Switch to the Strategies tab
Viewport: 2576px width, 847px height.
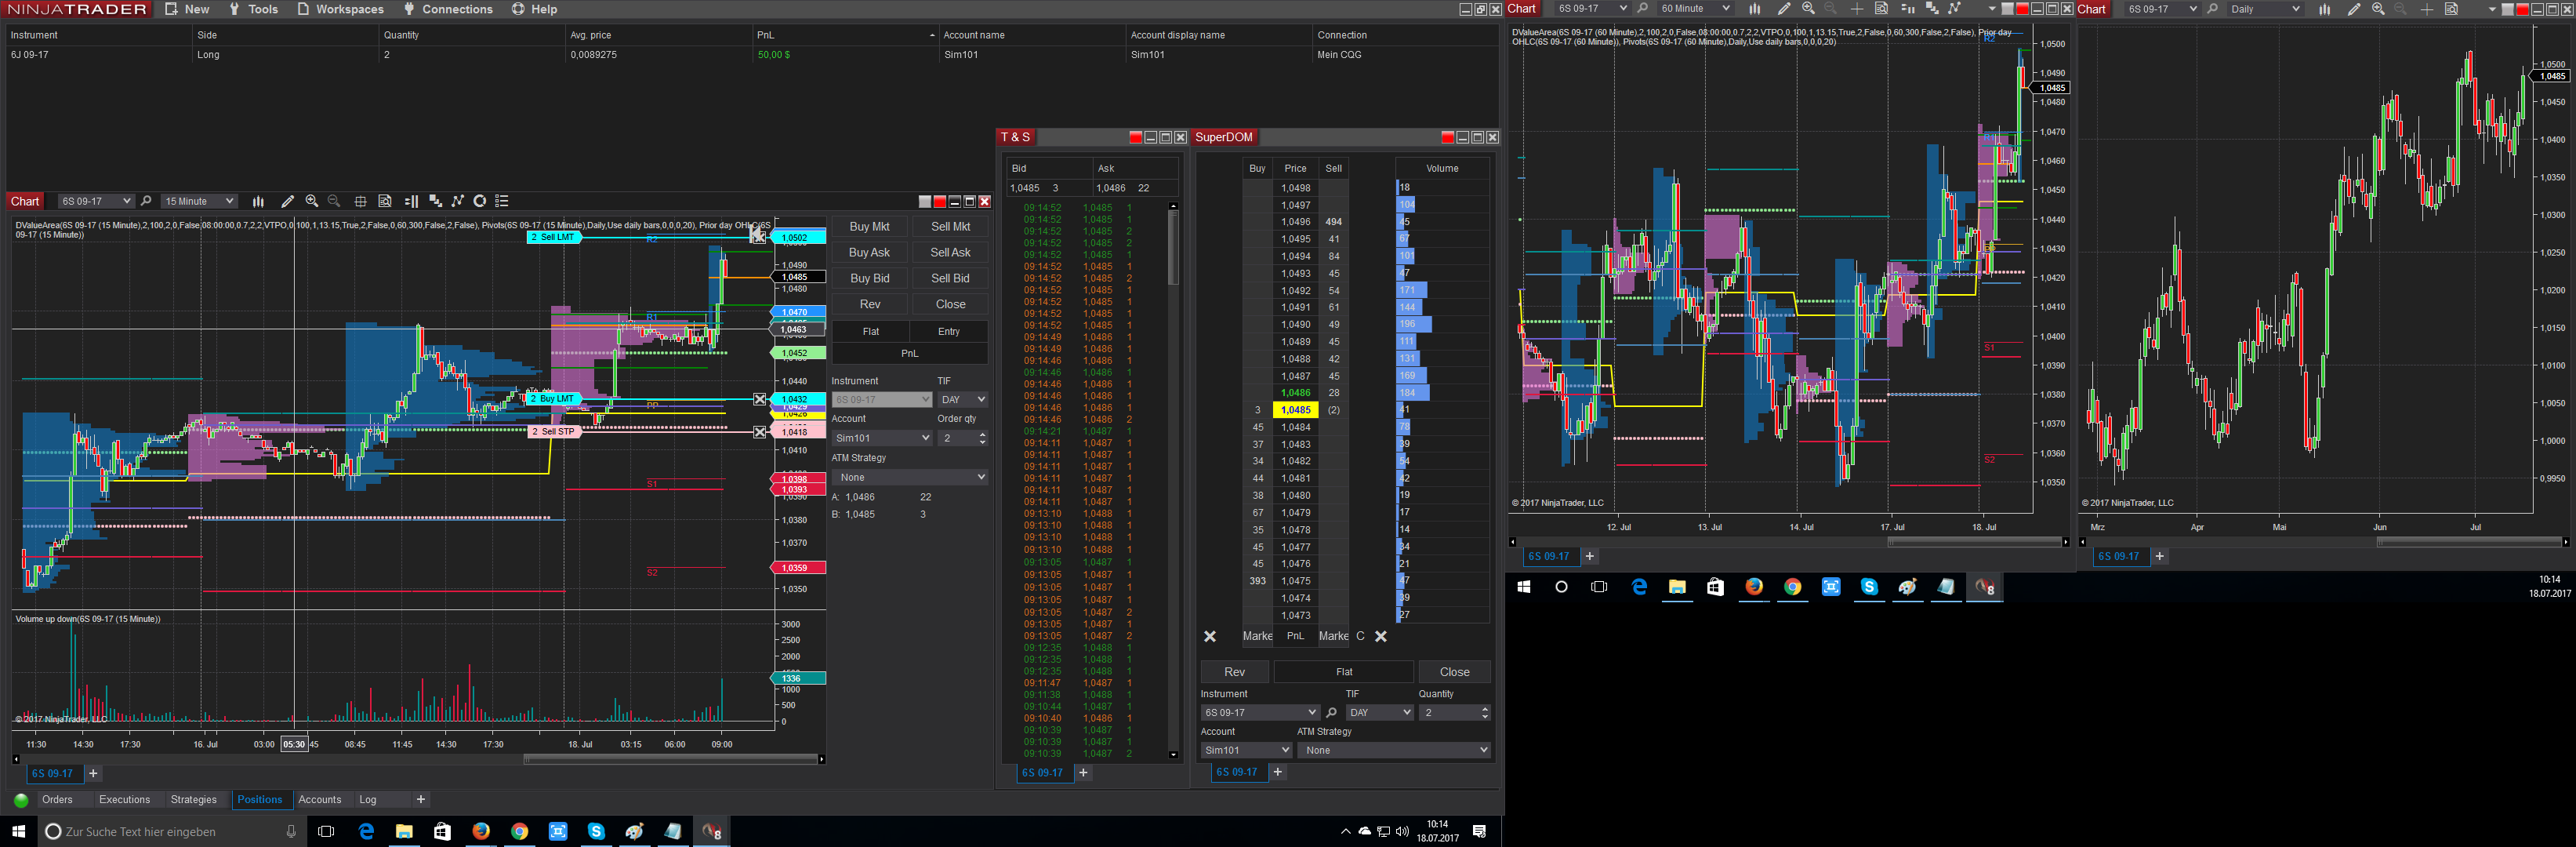point(193,800)
